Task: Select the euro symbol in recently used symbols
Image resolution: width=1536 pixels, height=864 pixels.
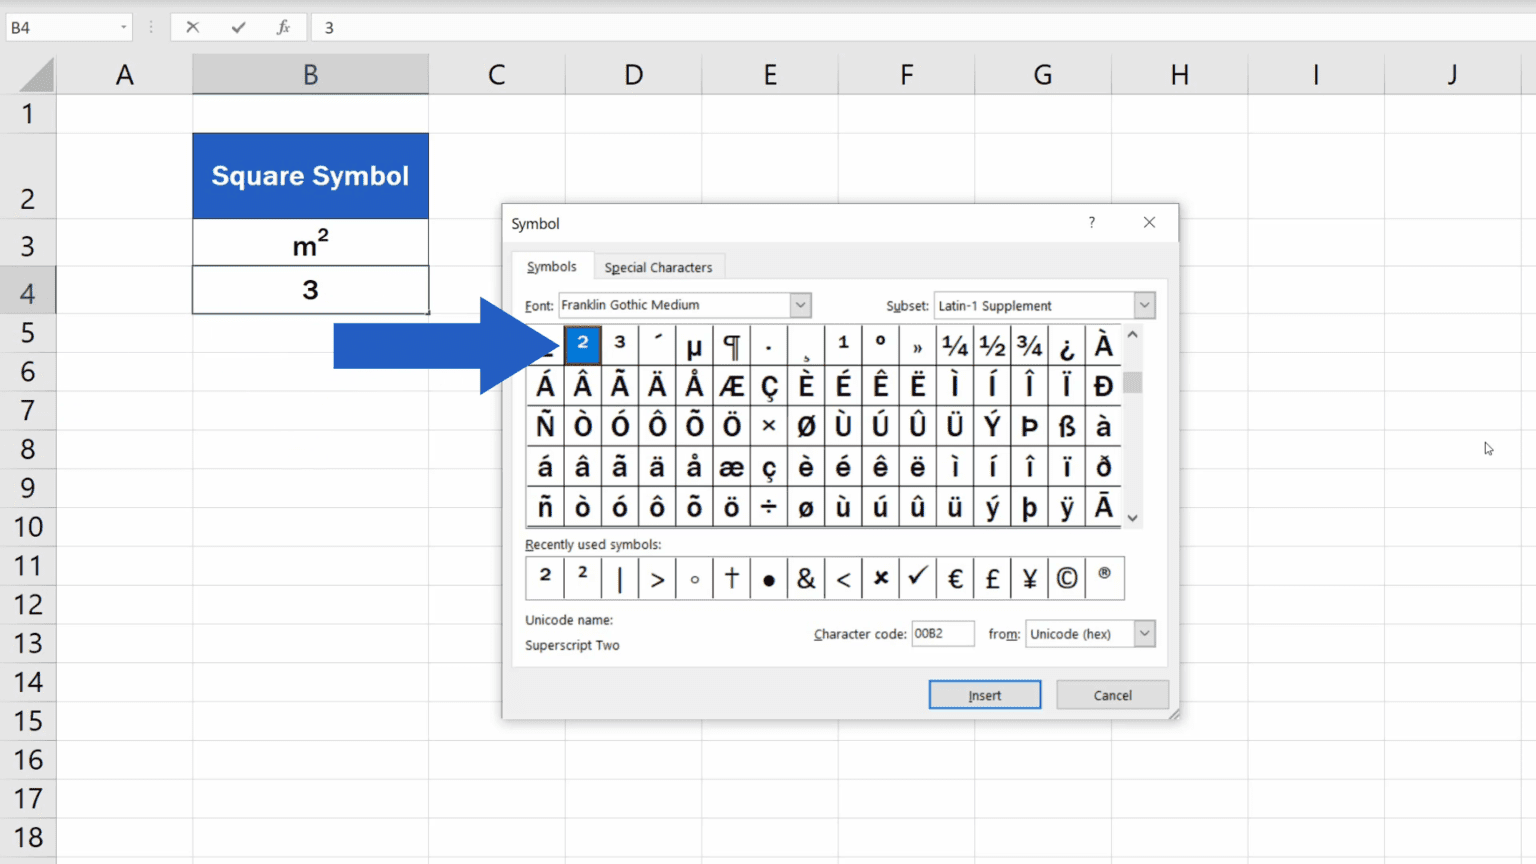Action: [x=954, y=578]
